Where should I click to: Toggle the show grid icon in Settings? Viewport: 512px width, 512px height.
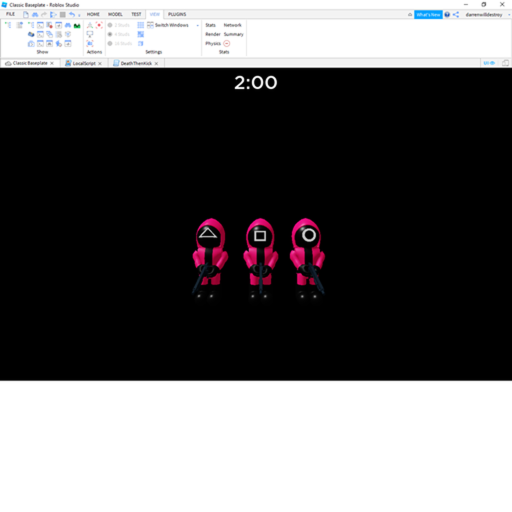[141, 25]
